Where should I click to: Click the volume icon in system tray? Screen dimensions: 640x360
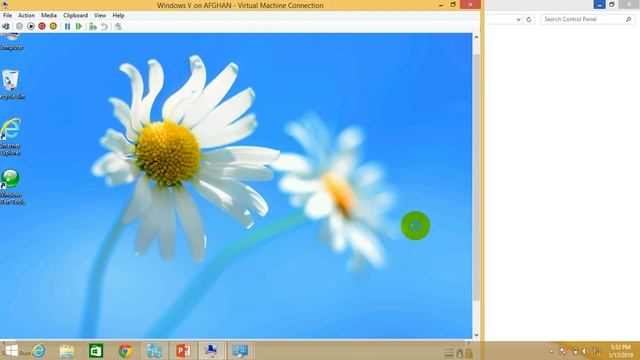[x=584, y=351]
